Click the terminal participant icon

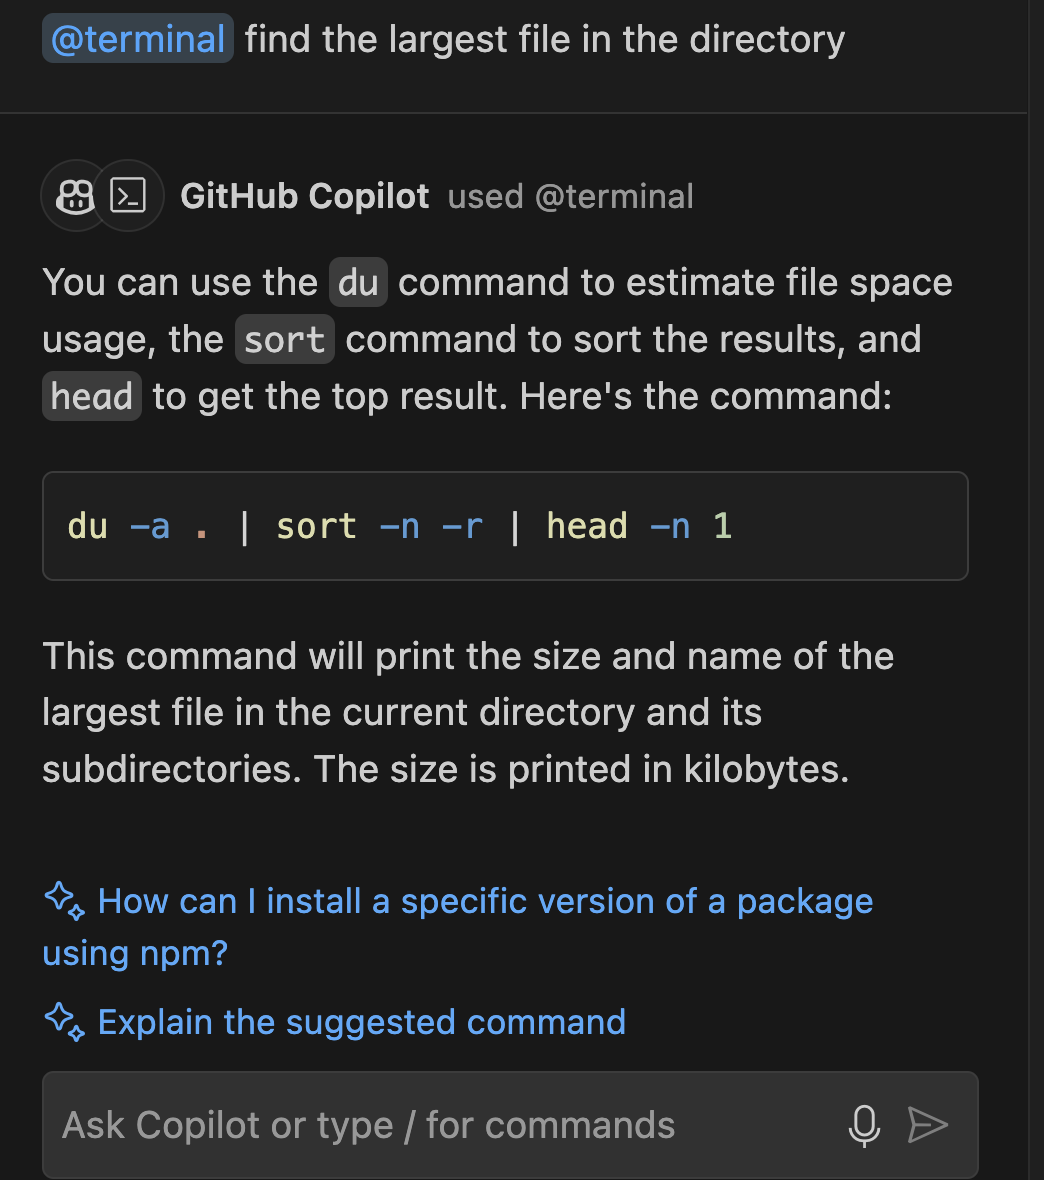click(x=129, y=196)
